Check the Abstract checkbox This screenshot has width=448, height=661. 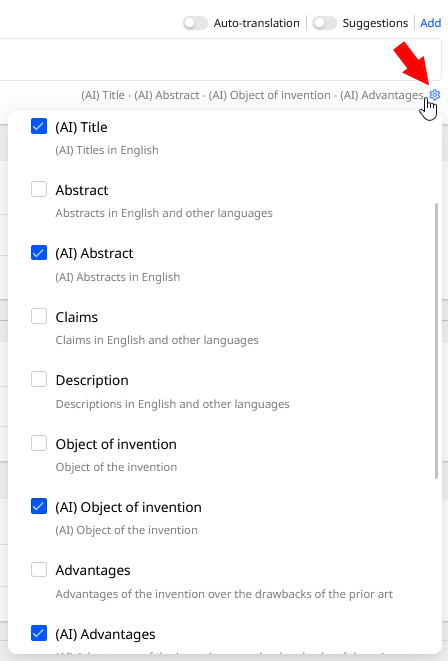pyautogui.click(x=39, y=189)
